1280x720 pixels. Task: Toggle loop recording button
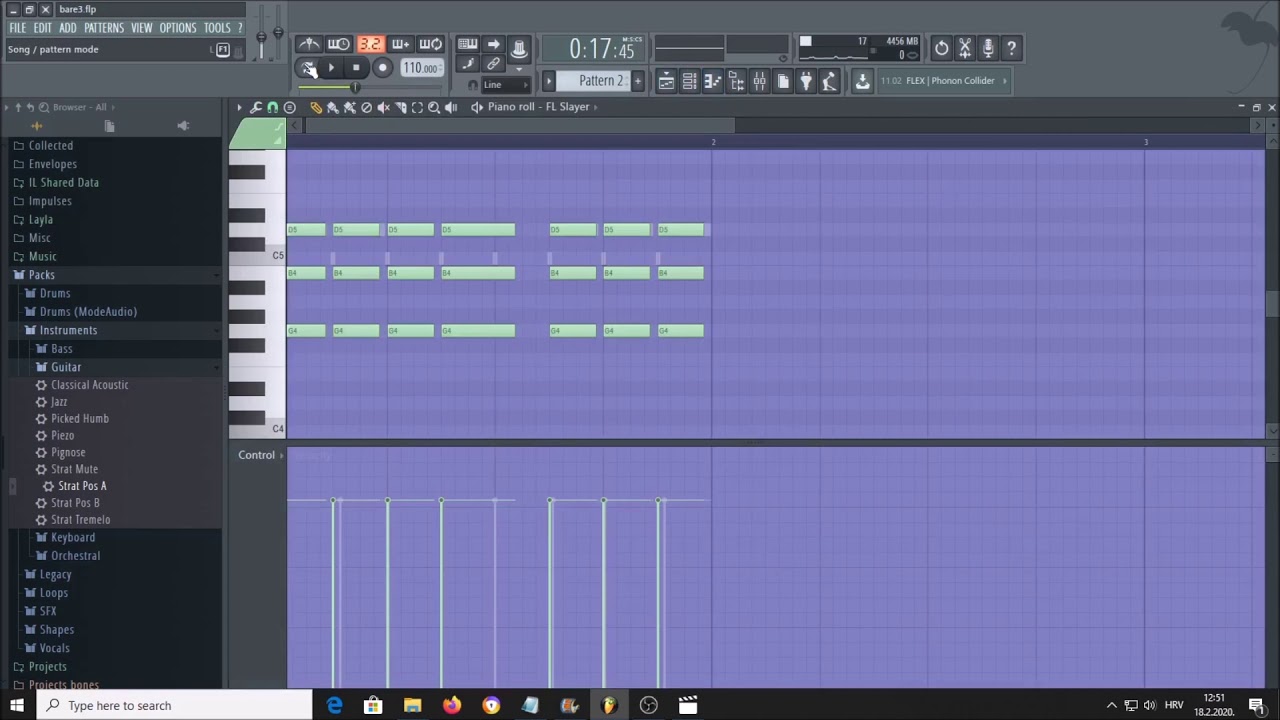coord(430,44)
